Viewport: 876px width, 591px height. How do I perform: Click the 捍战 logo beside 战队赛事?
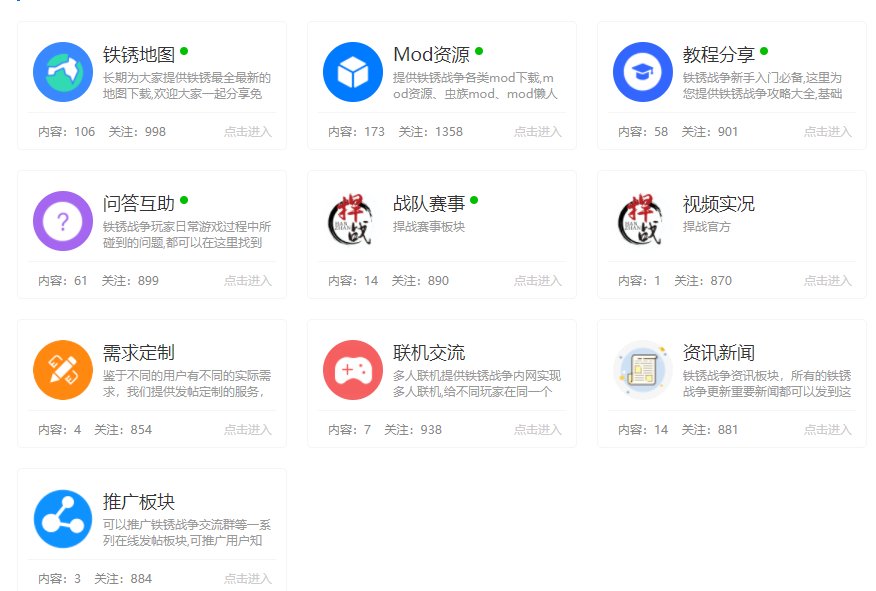(353, 221)
